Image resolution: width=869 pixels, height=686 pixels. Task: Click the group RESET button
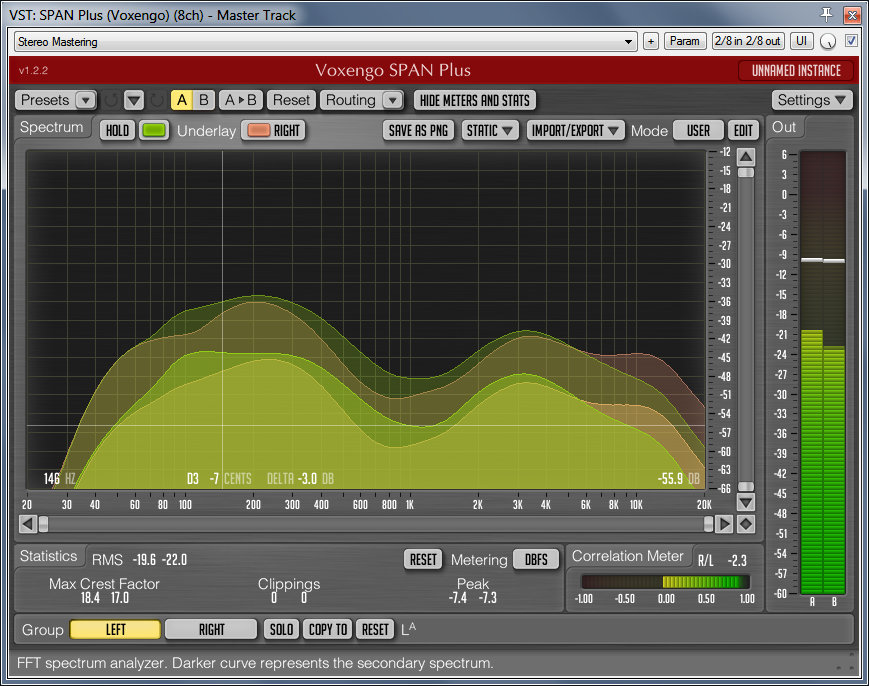375,629
